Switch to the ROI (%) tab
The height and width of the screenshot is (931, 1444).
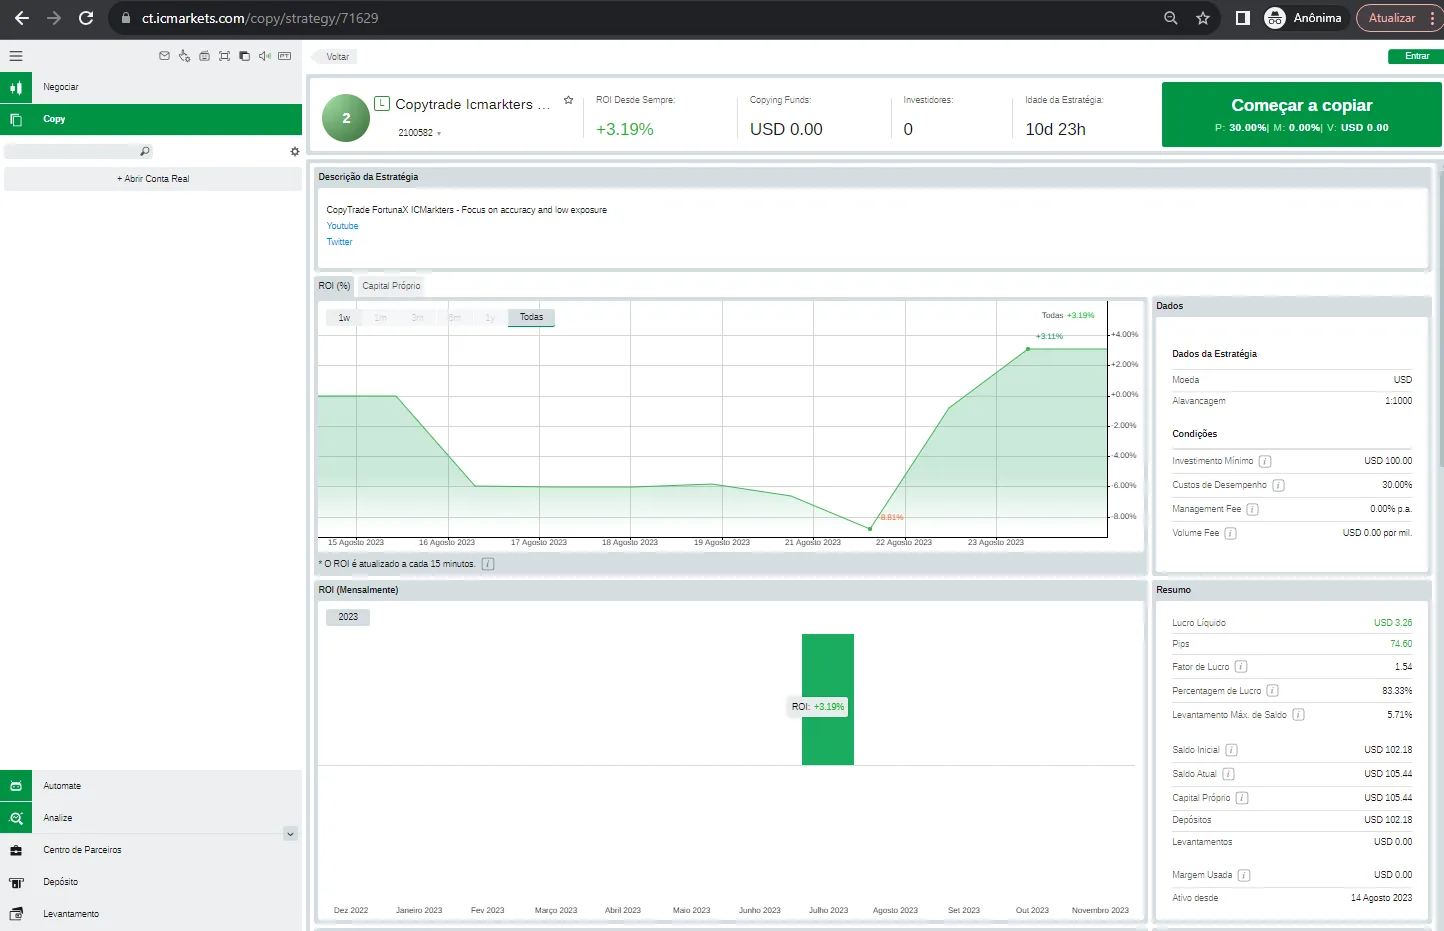point(335,286)
